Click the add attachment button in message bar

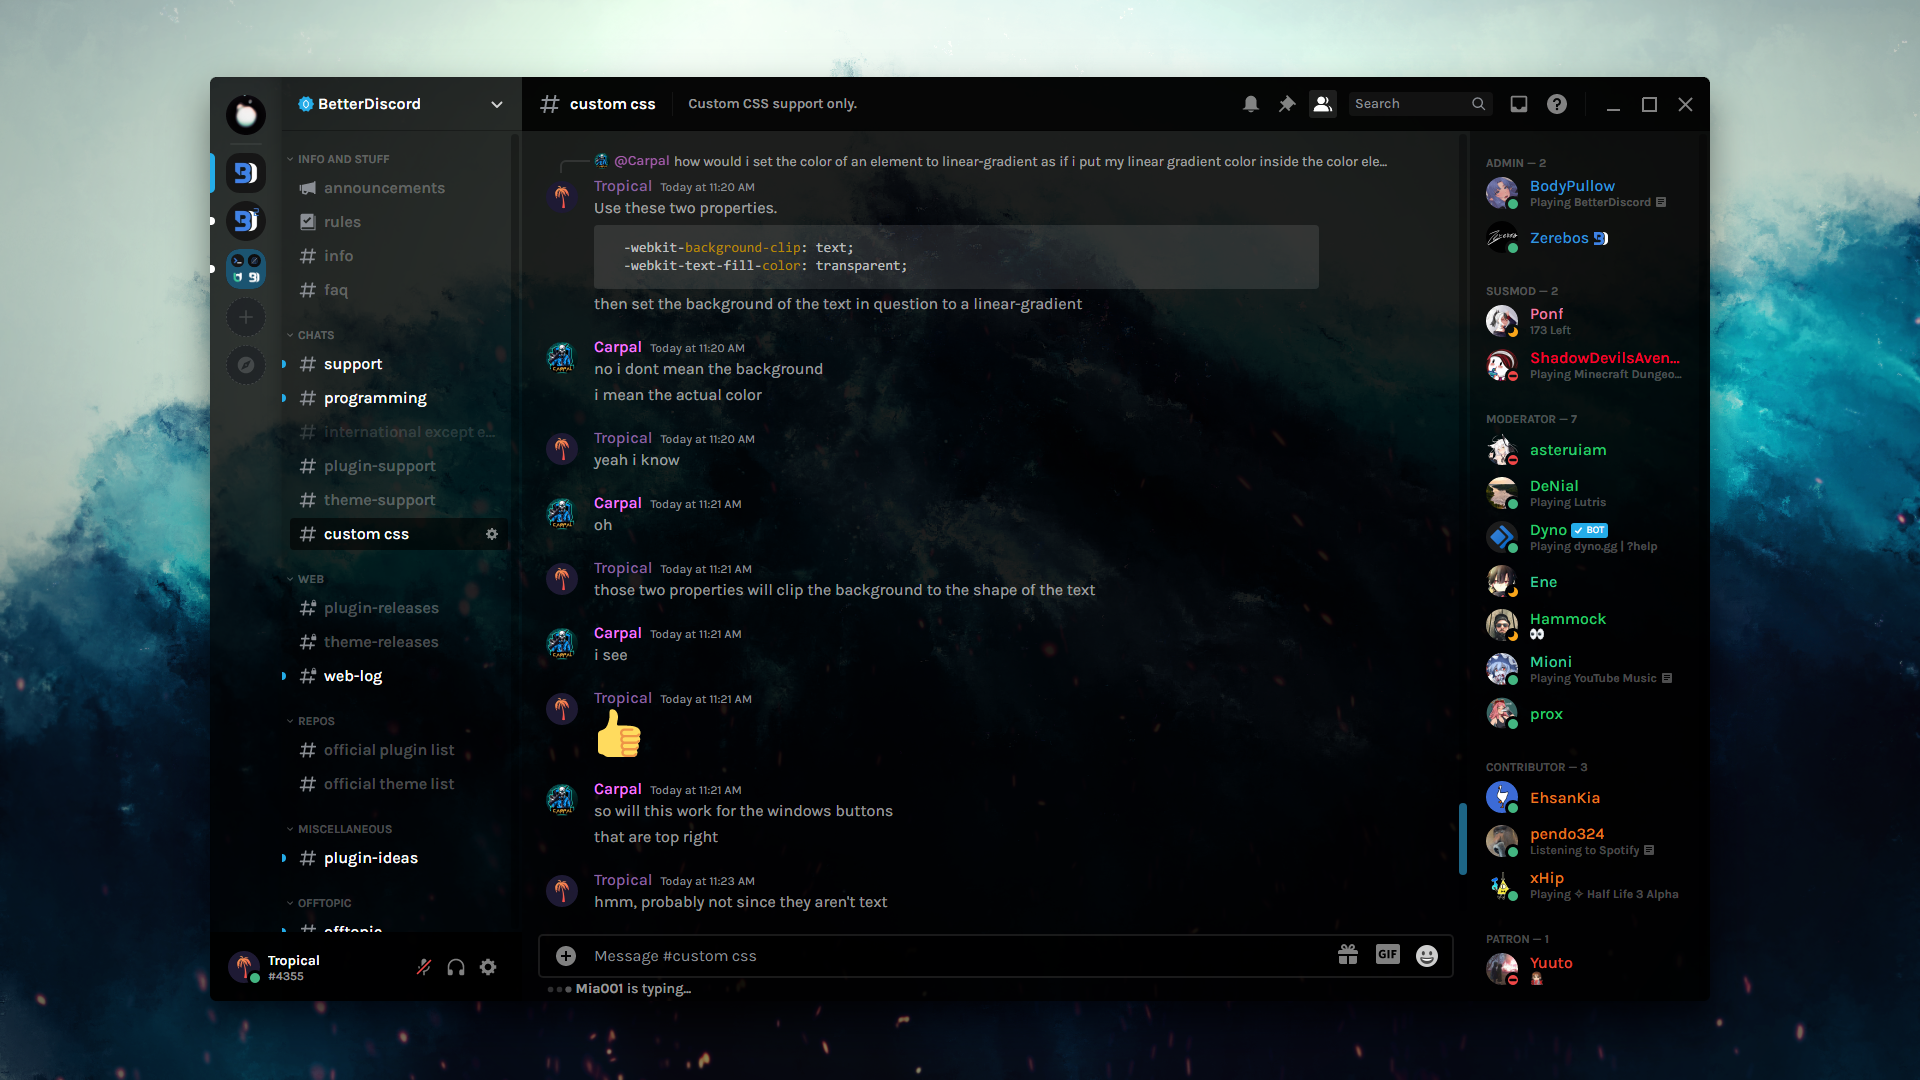tap(566, 955)
